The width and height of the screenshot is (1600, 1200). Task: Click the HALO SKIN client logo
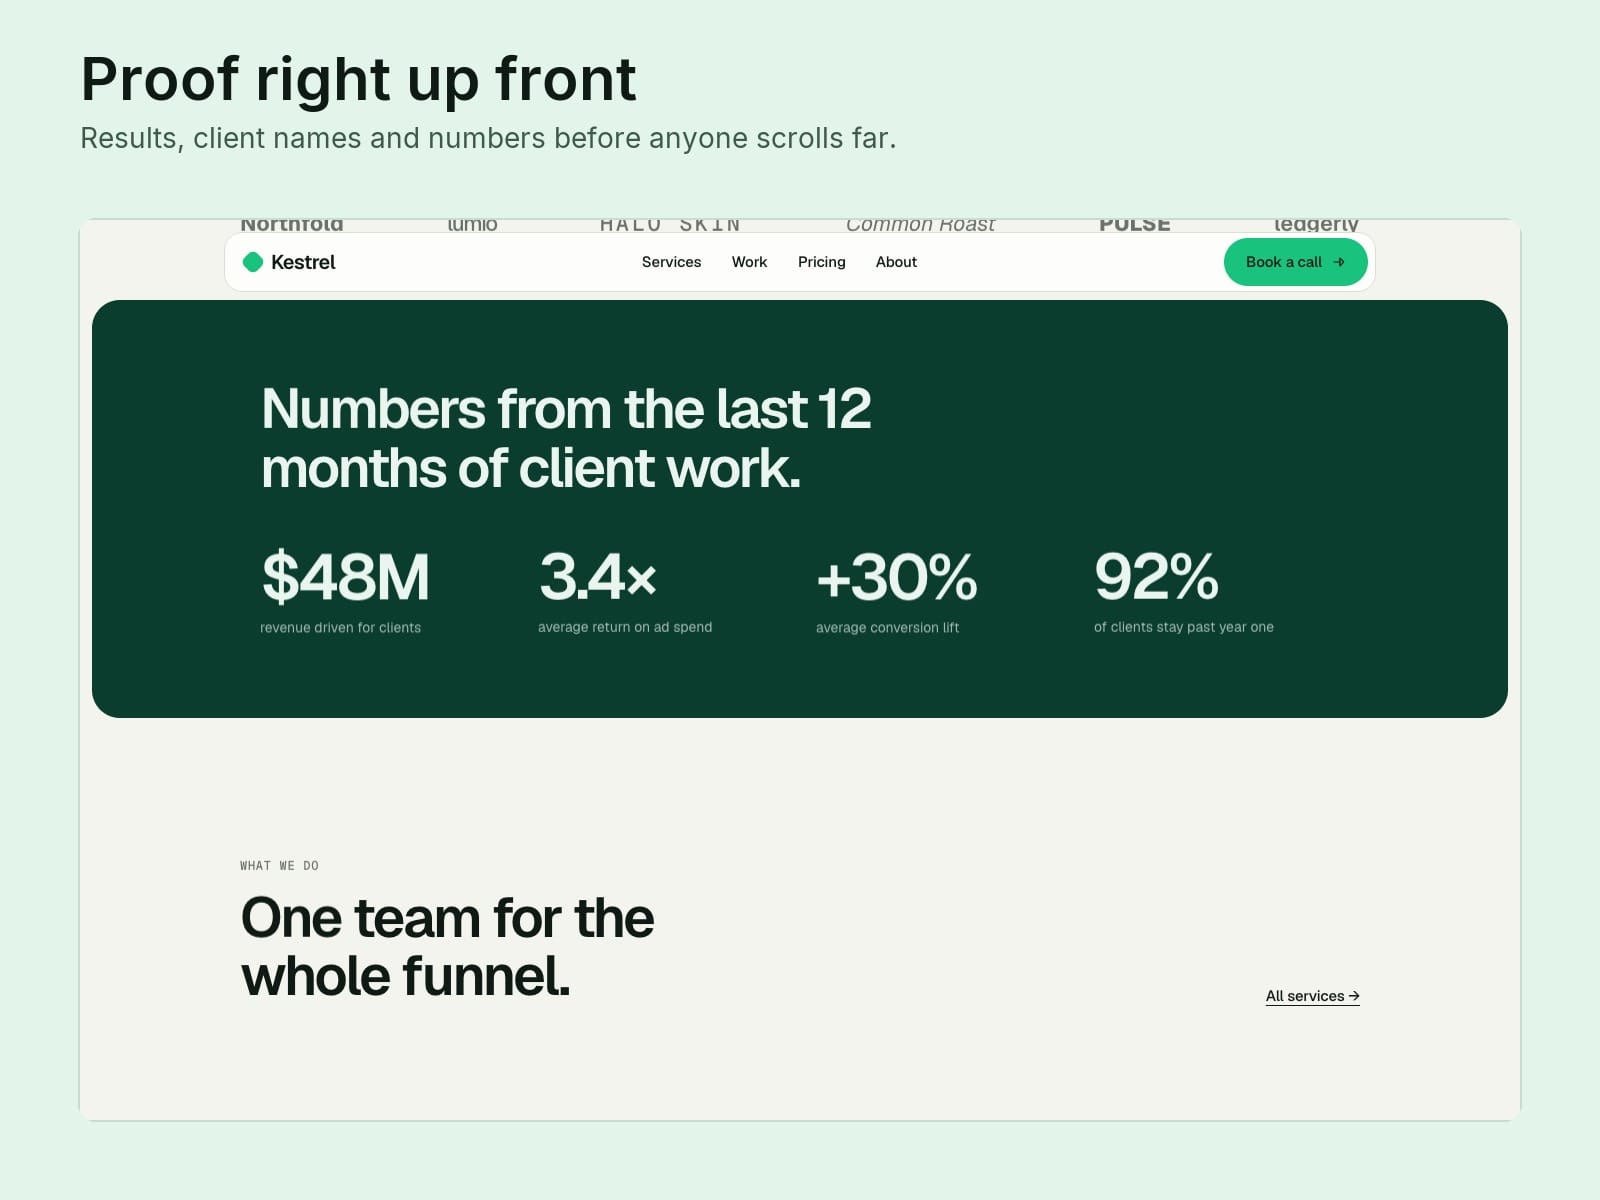pos(670,225)
